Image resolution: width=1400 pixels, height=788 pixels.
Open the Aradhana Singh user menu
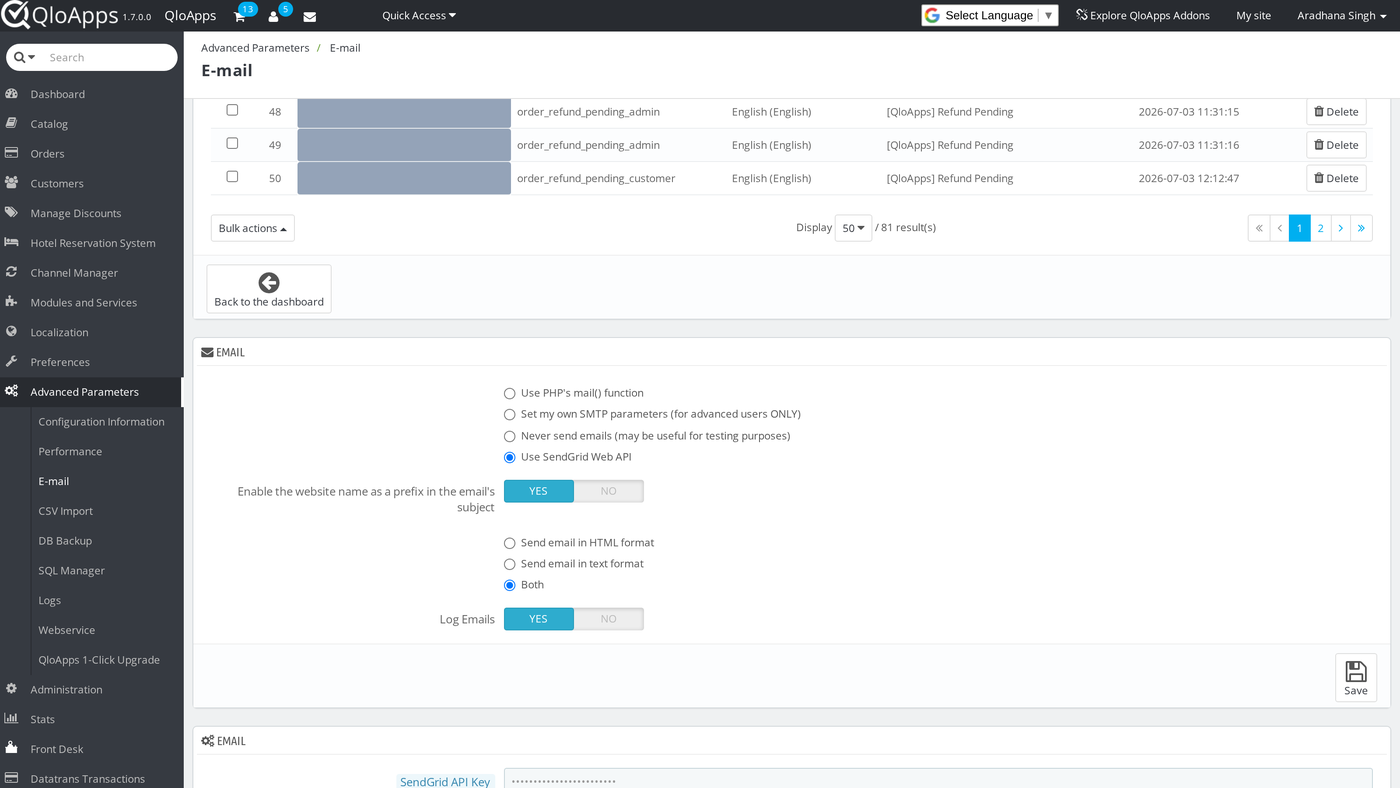coord(1341,15)
